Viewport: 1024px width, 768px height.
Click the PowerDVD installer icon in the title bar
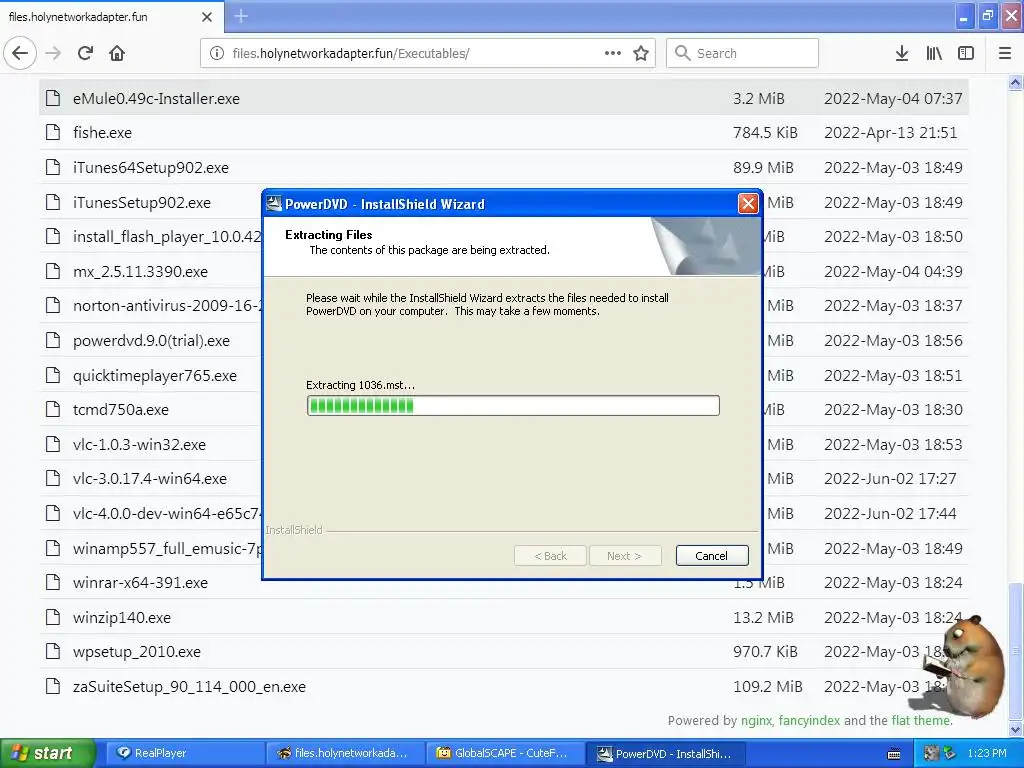[274, 204]
